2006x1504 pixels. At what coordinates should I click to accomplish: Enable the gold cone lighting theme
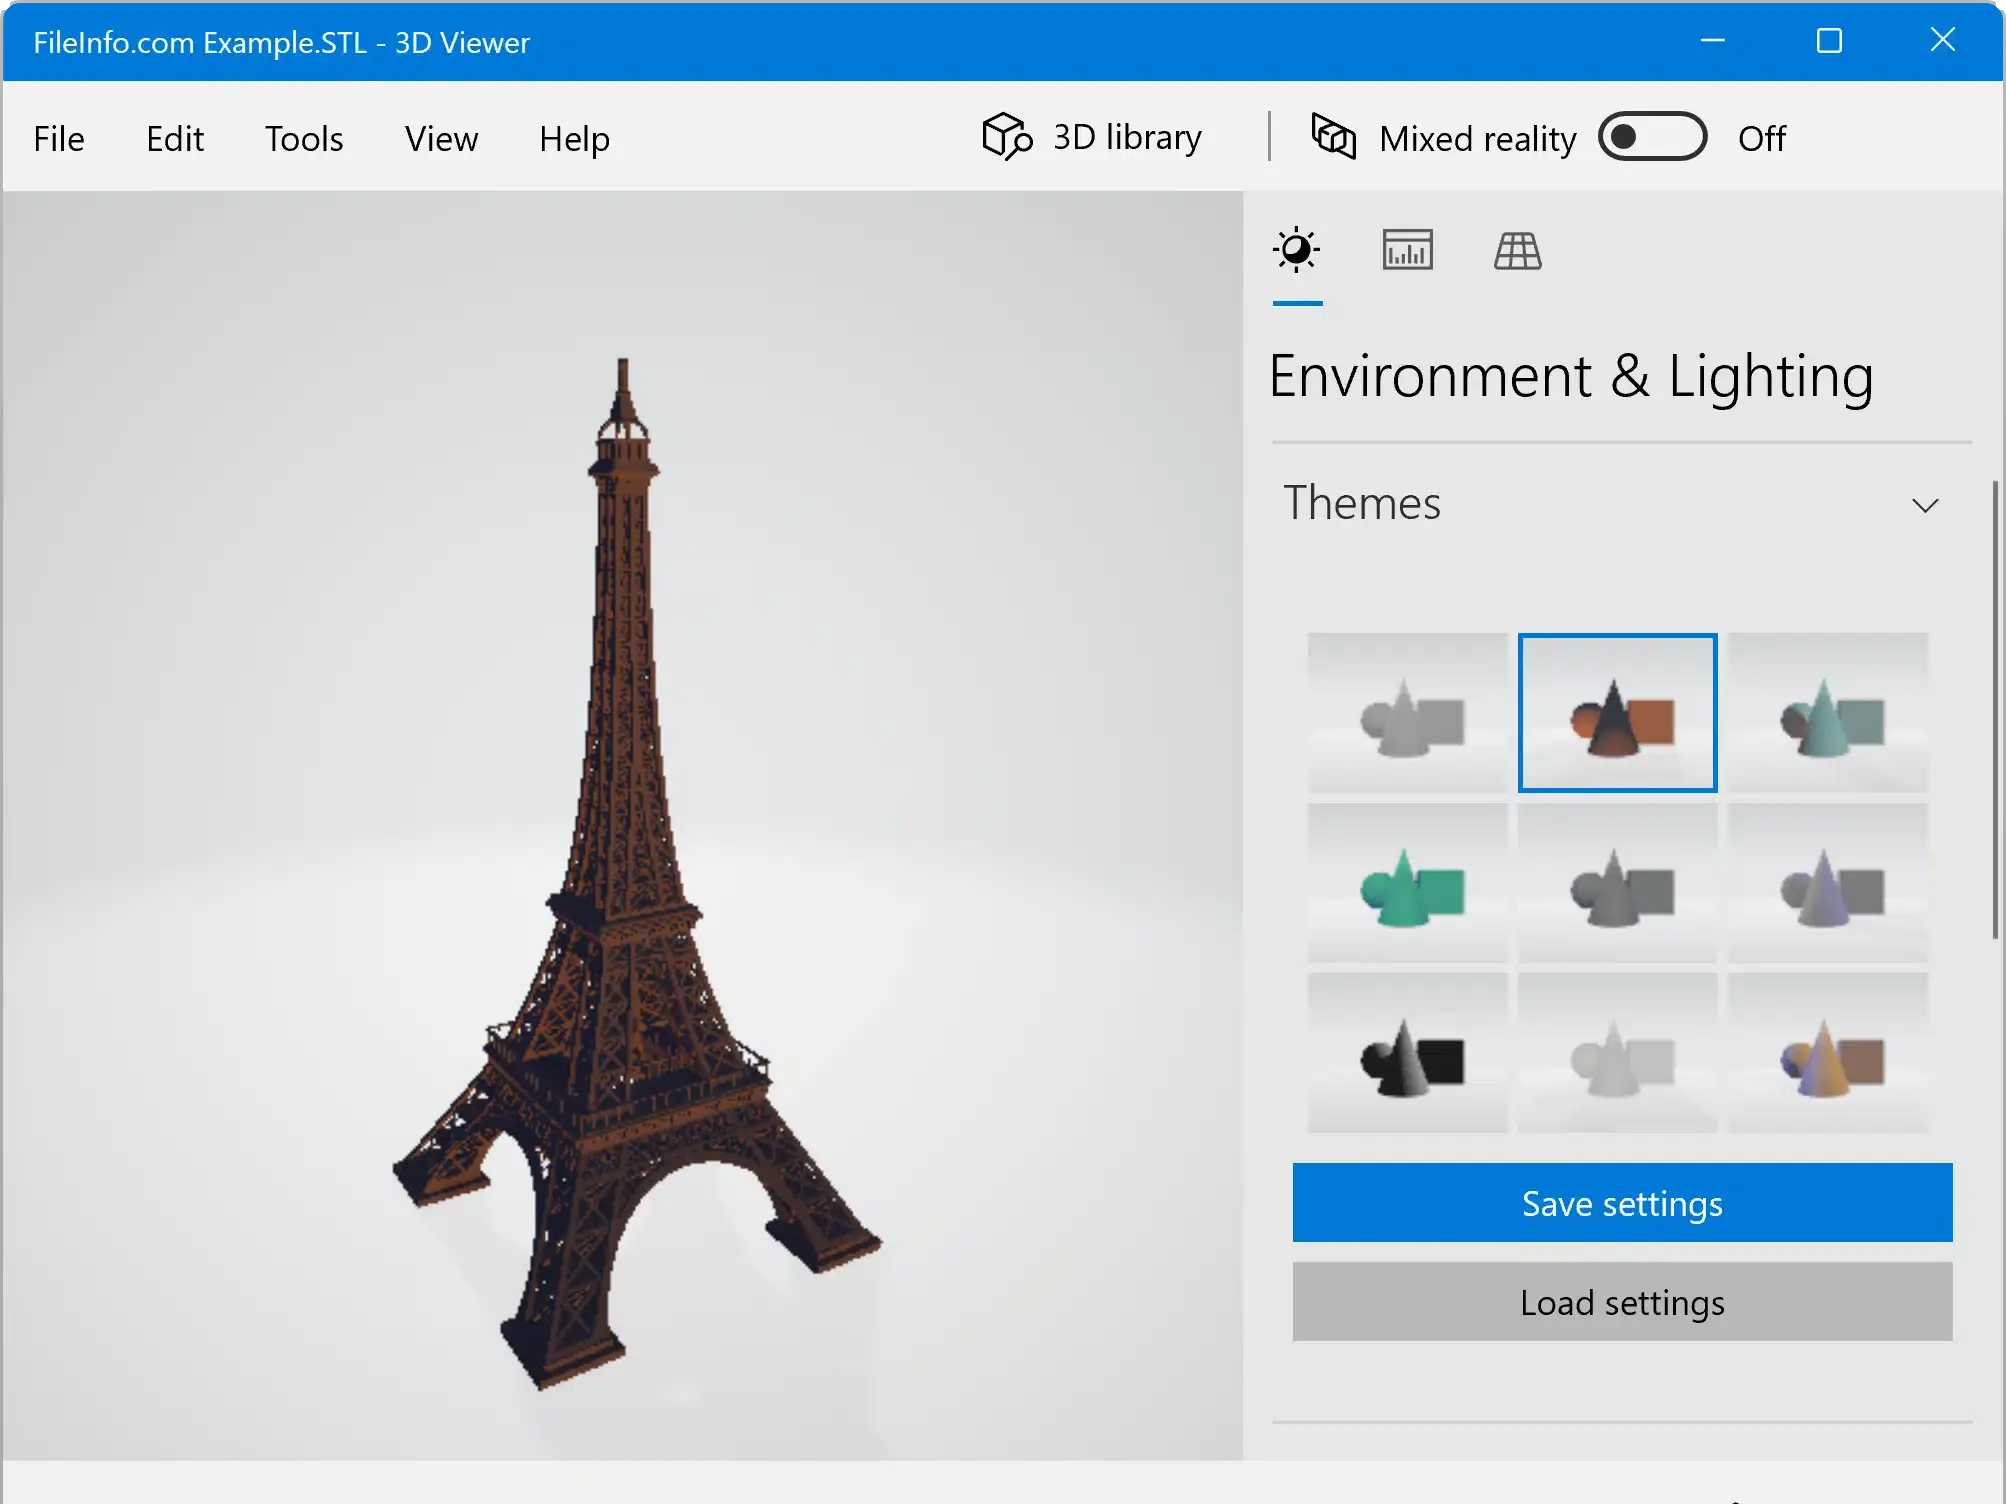pyautogui.click(x=1827, y=1053)
